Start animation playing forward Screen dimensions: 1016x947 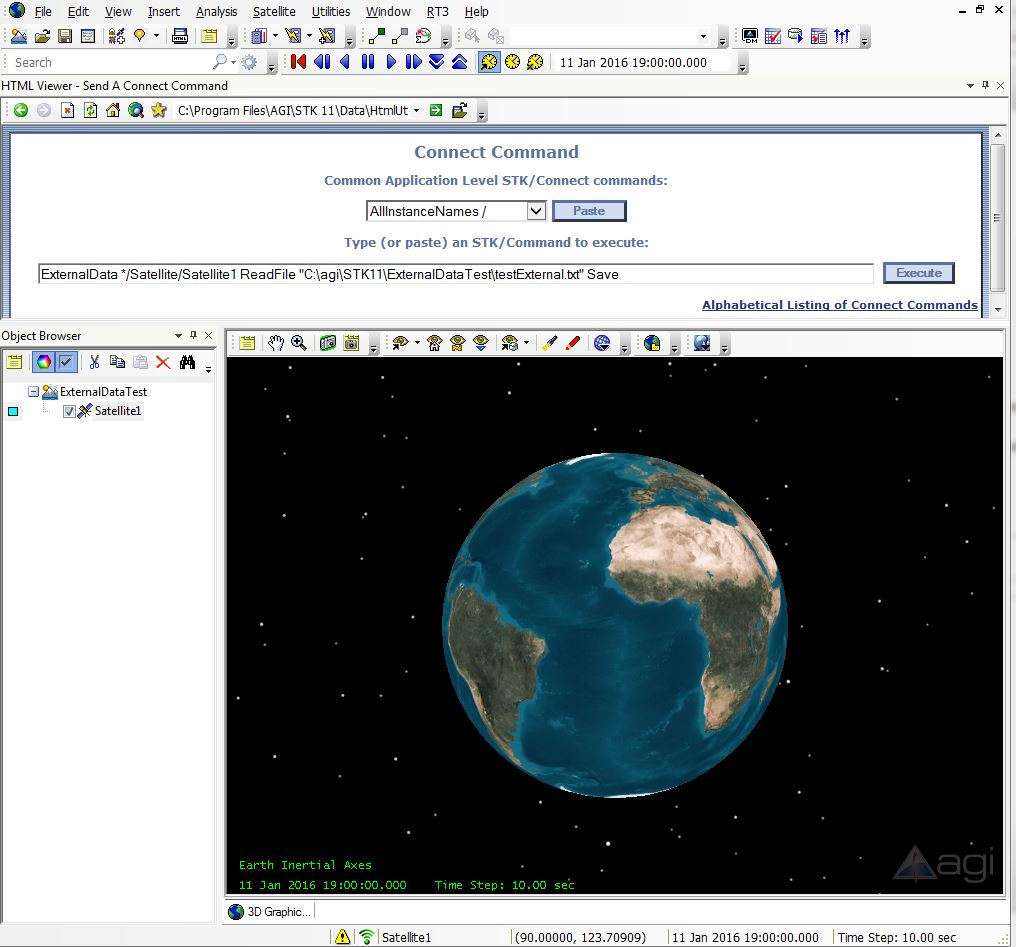(x=391, y=62)
